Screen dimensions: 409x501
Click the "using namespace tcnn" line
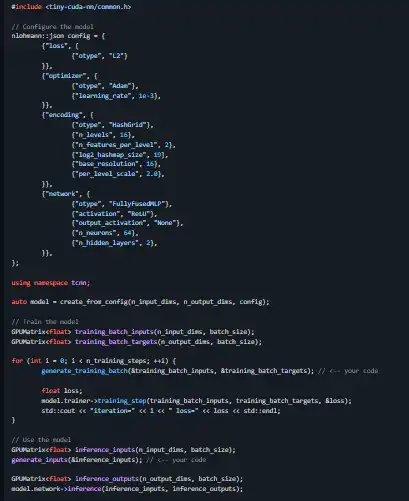pyautogui.click(x=51, y=283)
